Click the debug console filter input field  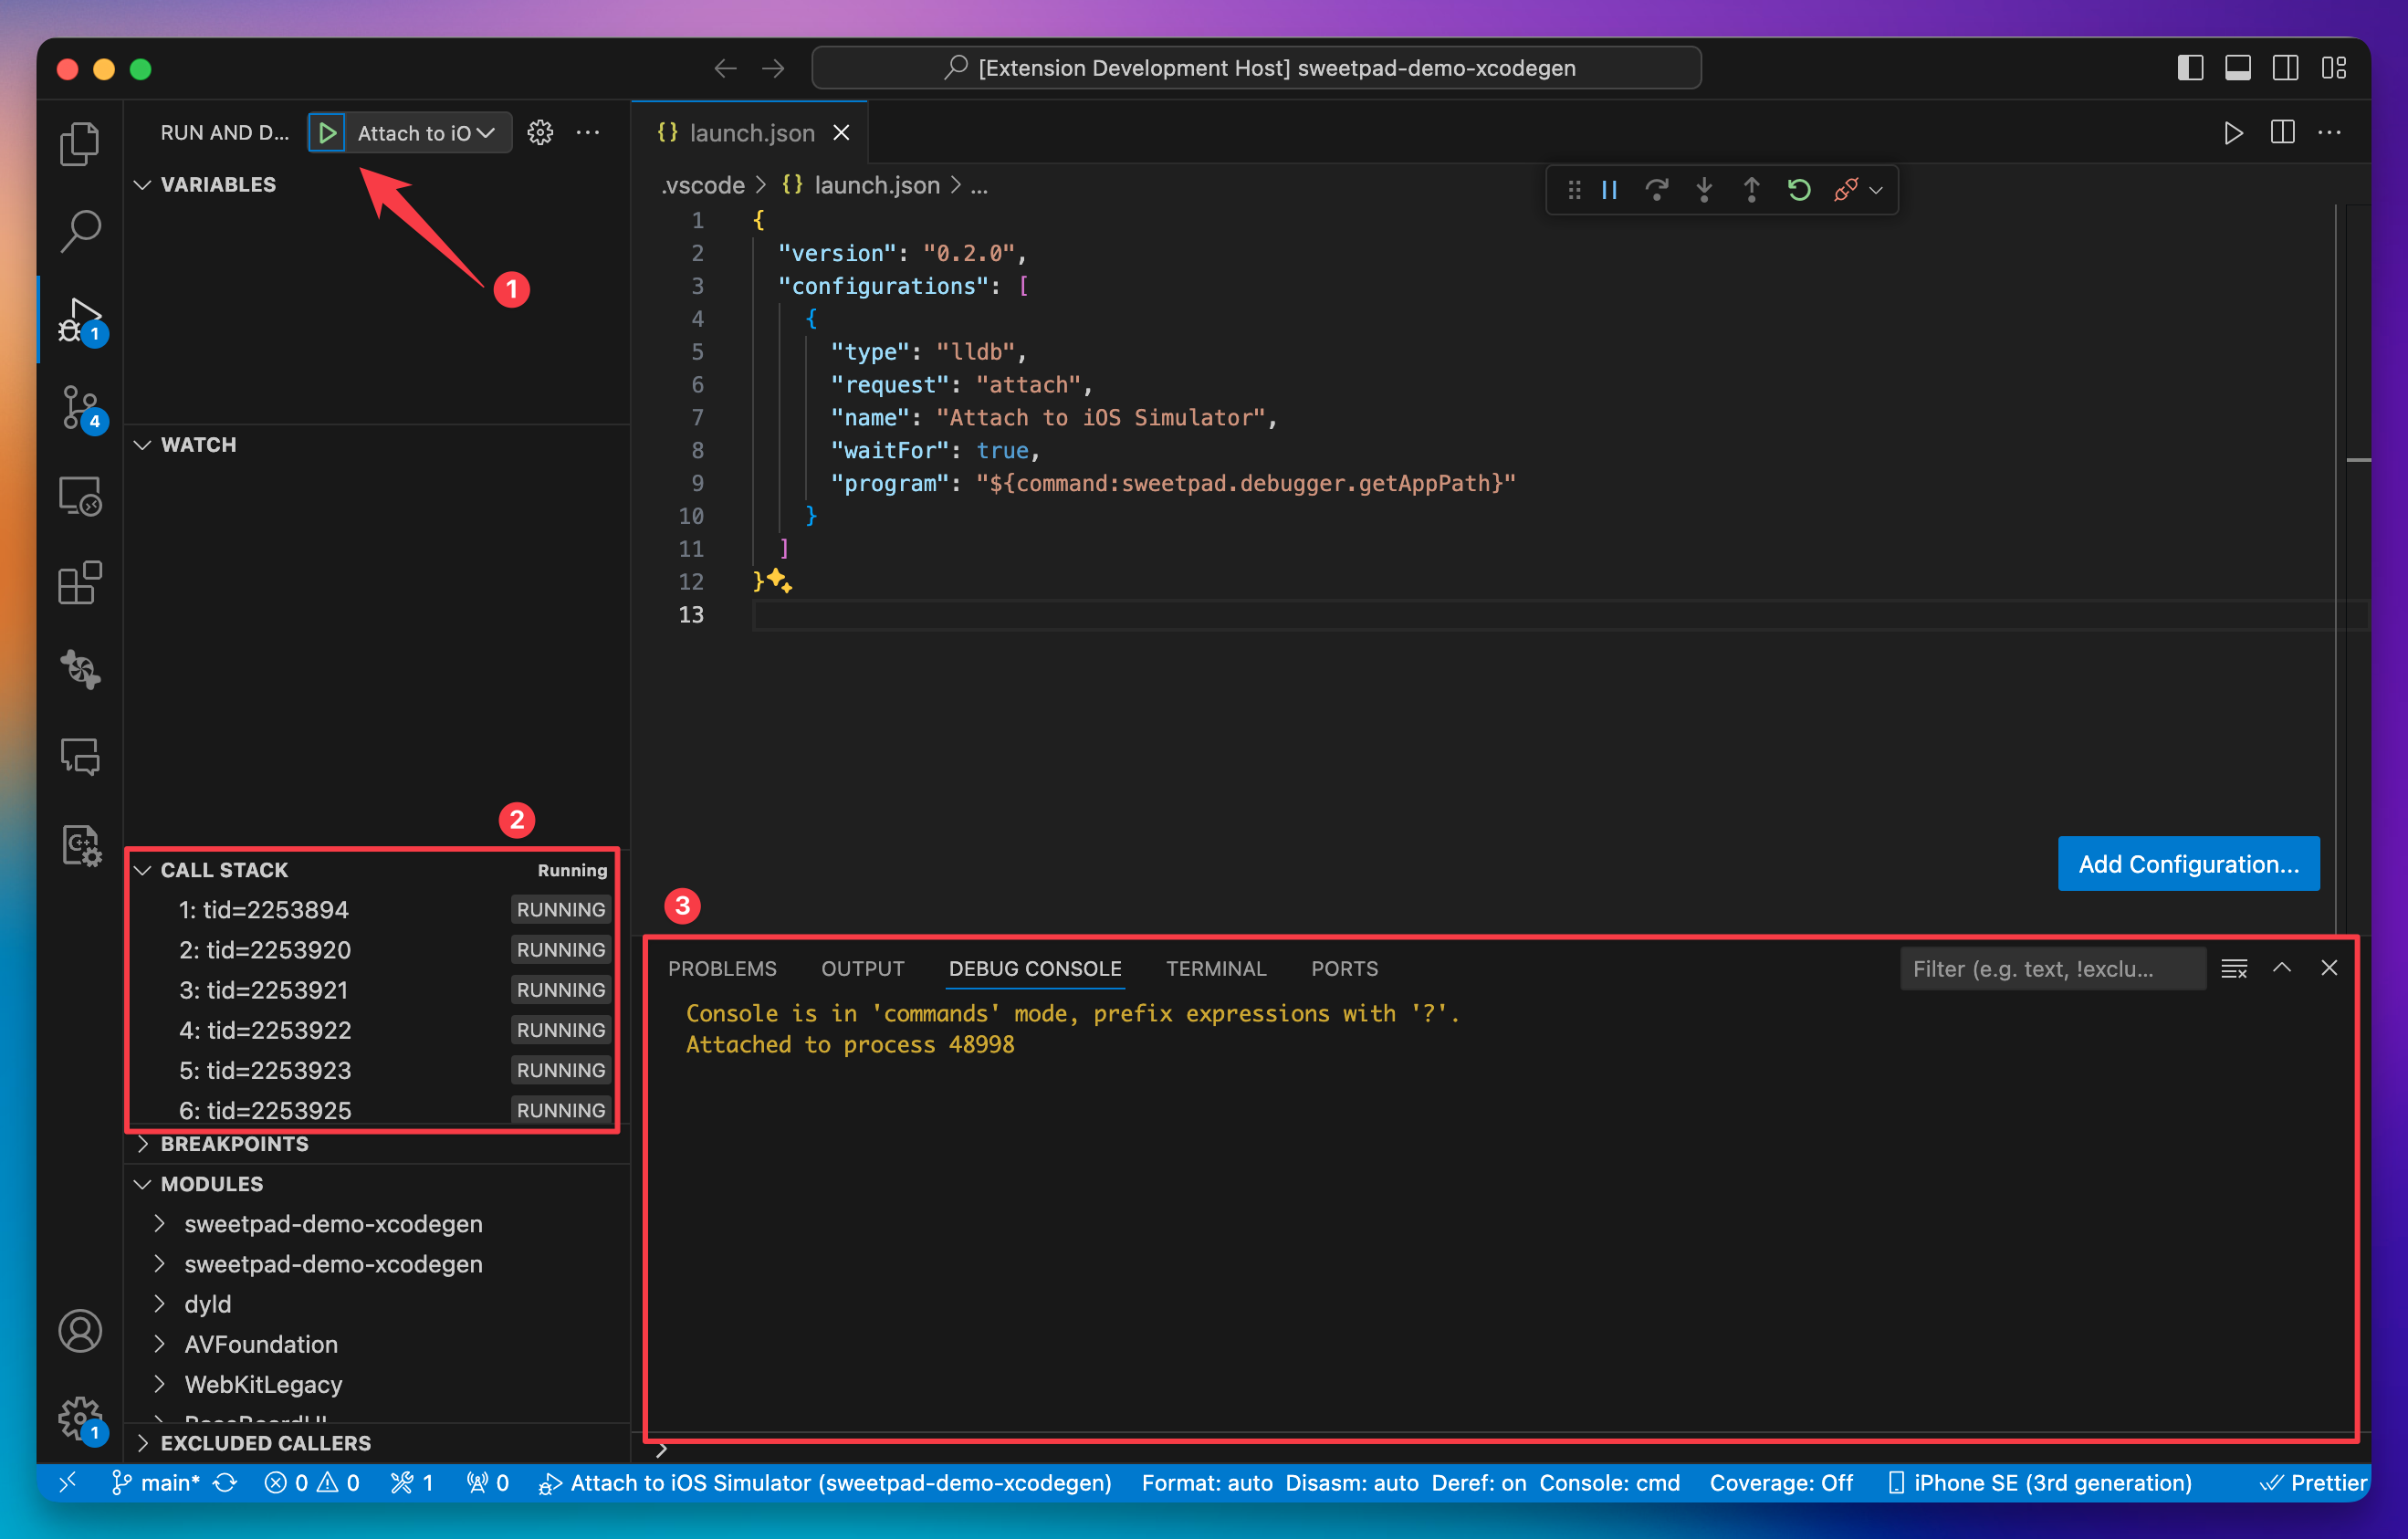click(2050, 968)
